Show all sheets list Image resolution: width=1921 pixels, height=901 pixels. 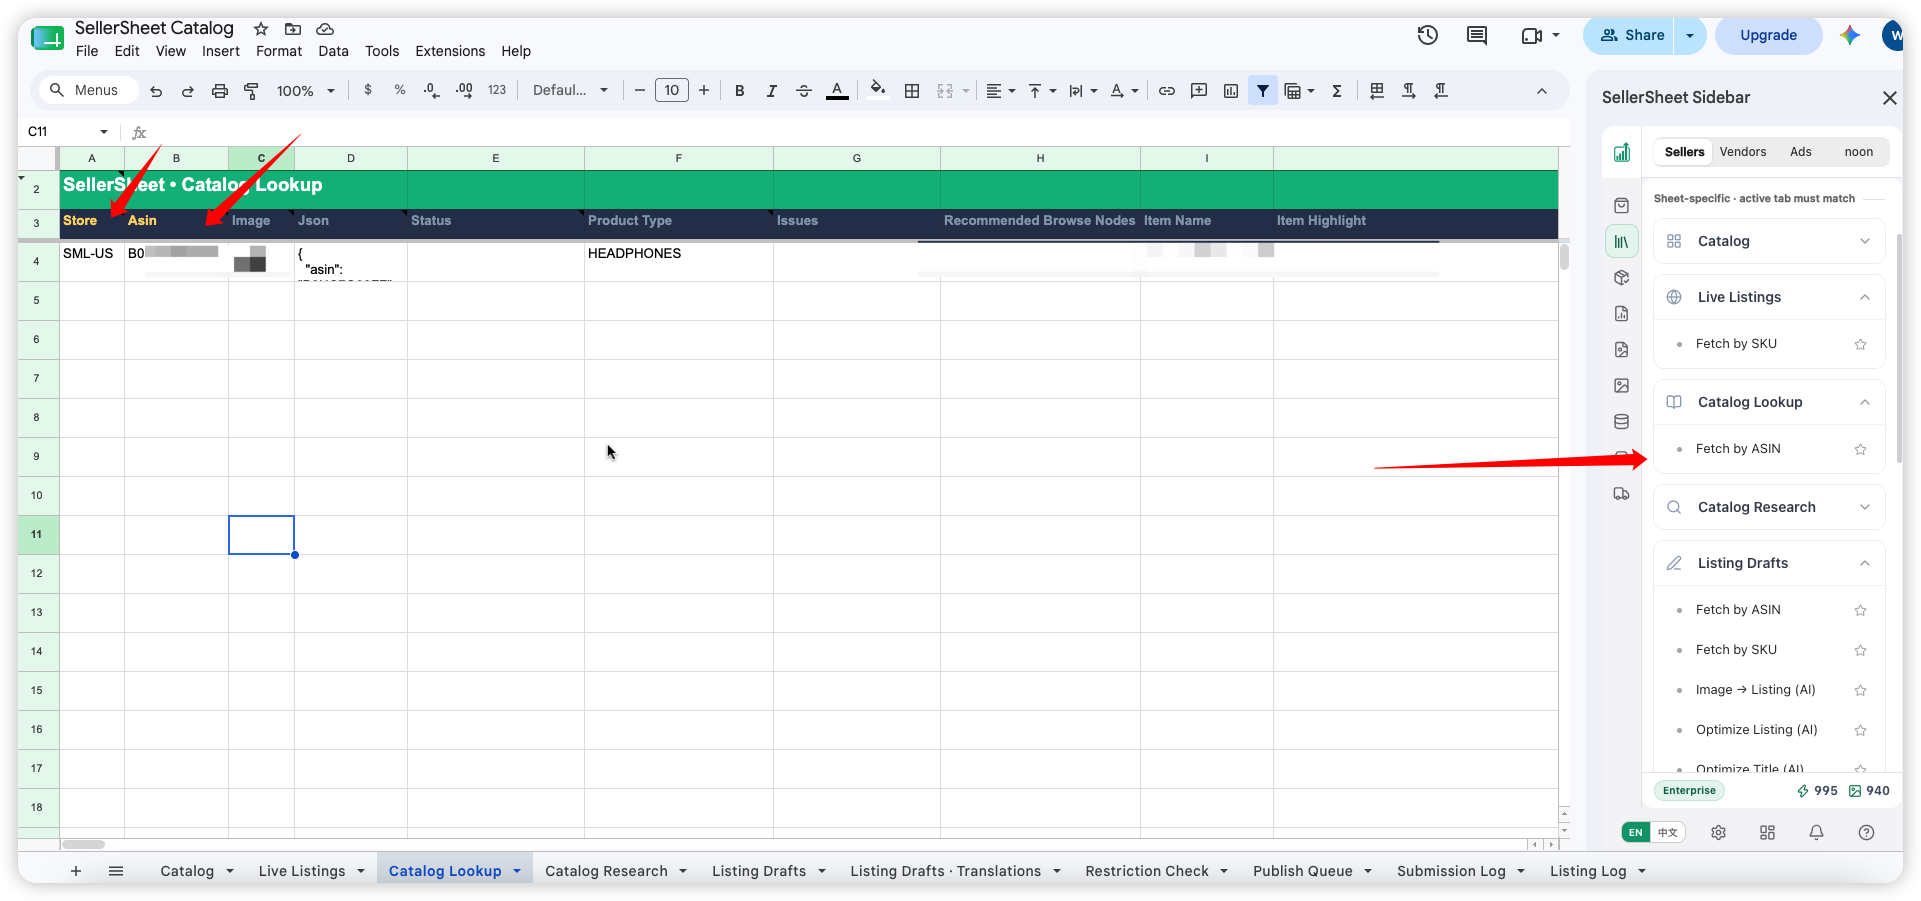116,871
